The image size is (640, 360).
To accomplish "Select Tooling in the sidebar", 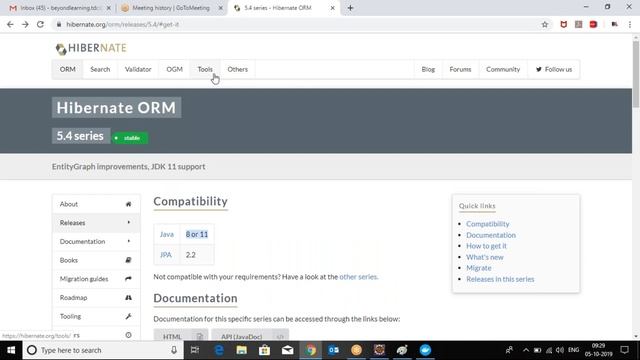I will click(x=96, y=316).
